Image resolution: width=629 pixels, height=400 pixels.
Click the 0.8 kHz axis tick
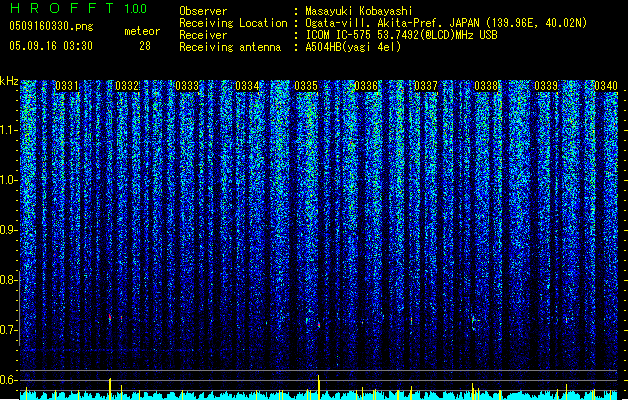(x=9, y=280)
